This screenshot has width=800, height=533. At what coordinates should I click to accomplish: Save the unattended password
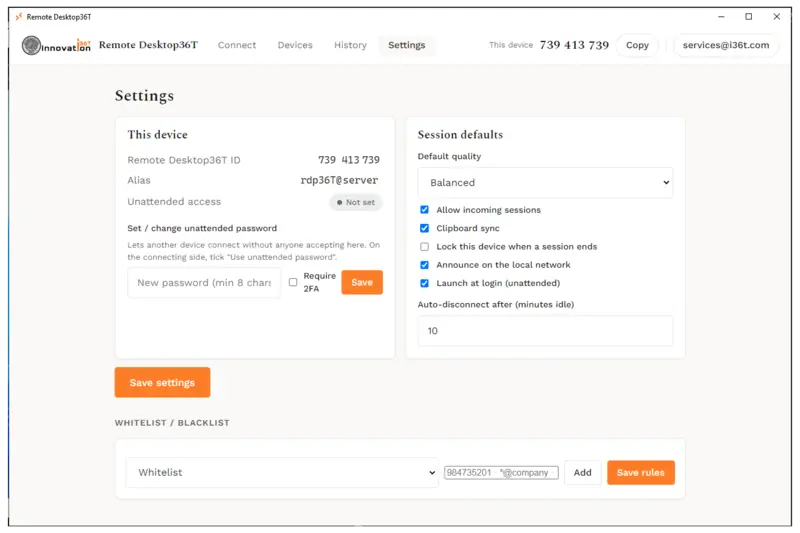(x=362, y=282)
